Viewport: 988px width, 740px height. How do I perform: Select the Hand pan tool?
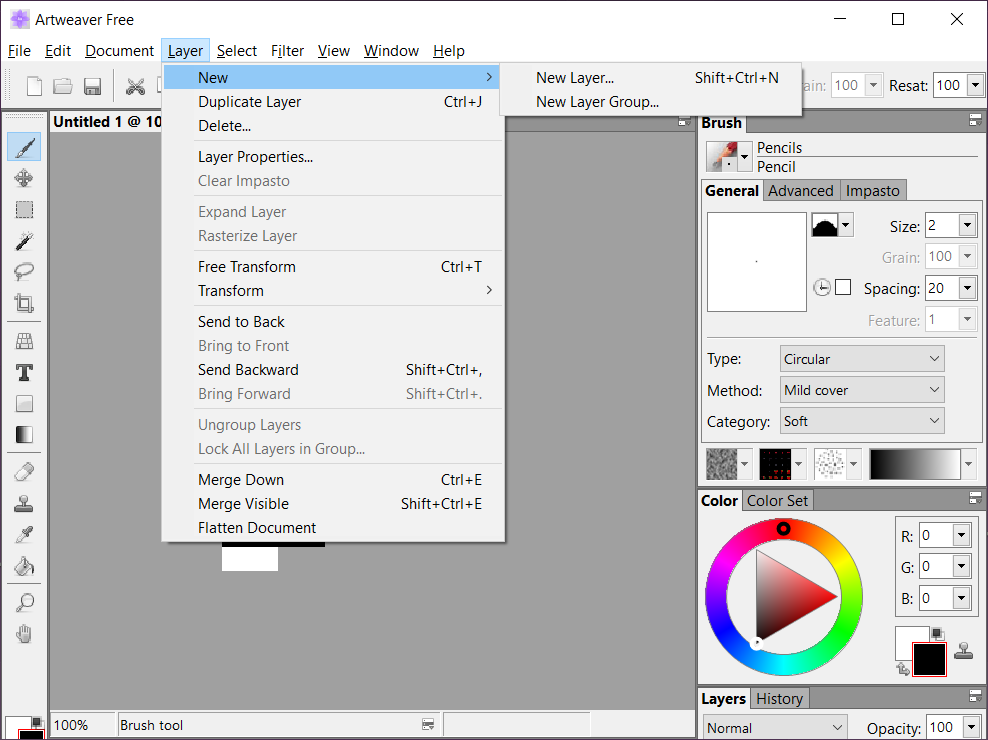coord(24,634)
